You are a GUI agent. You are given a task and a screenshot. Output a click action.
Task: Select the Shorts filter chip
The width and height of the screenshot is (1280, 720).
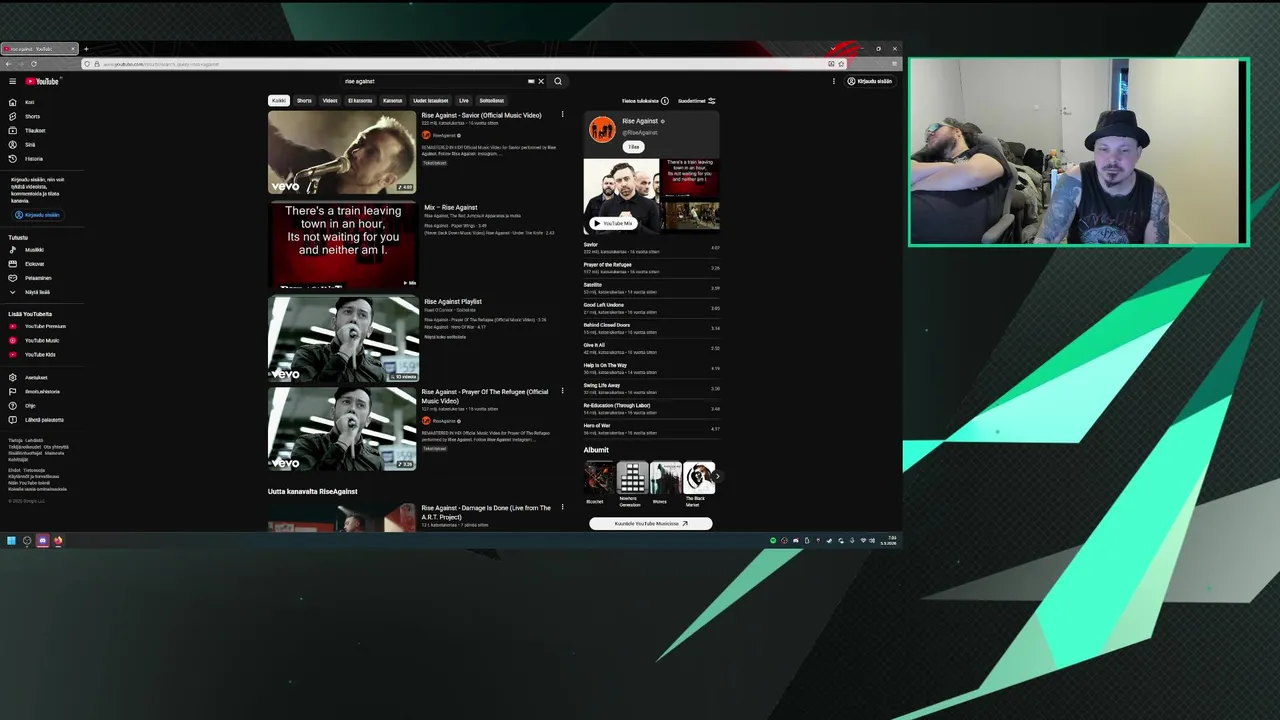[x=304, y=100]
